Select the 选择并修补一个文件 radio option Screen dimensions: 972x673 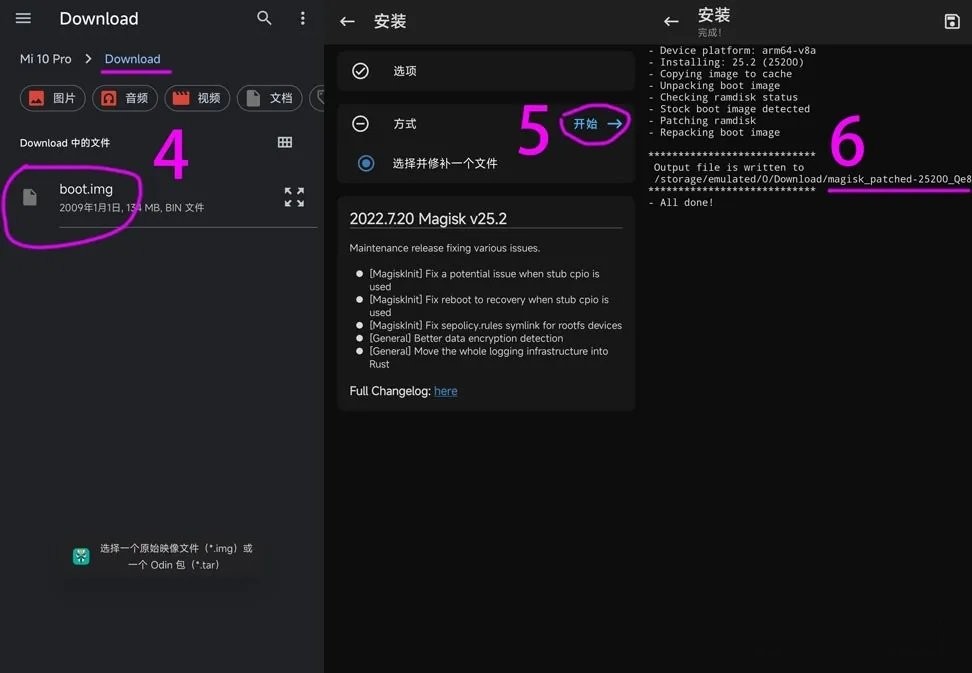[x=366, y=163]
